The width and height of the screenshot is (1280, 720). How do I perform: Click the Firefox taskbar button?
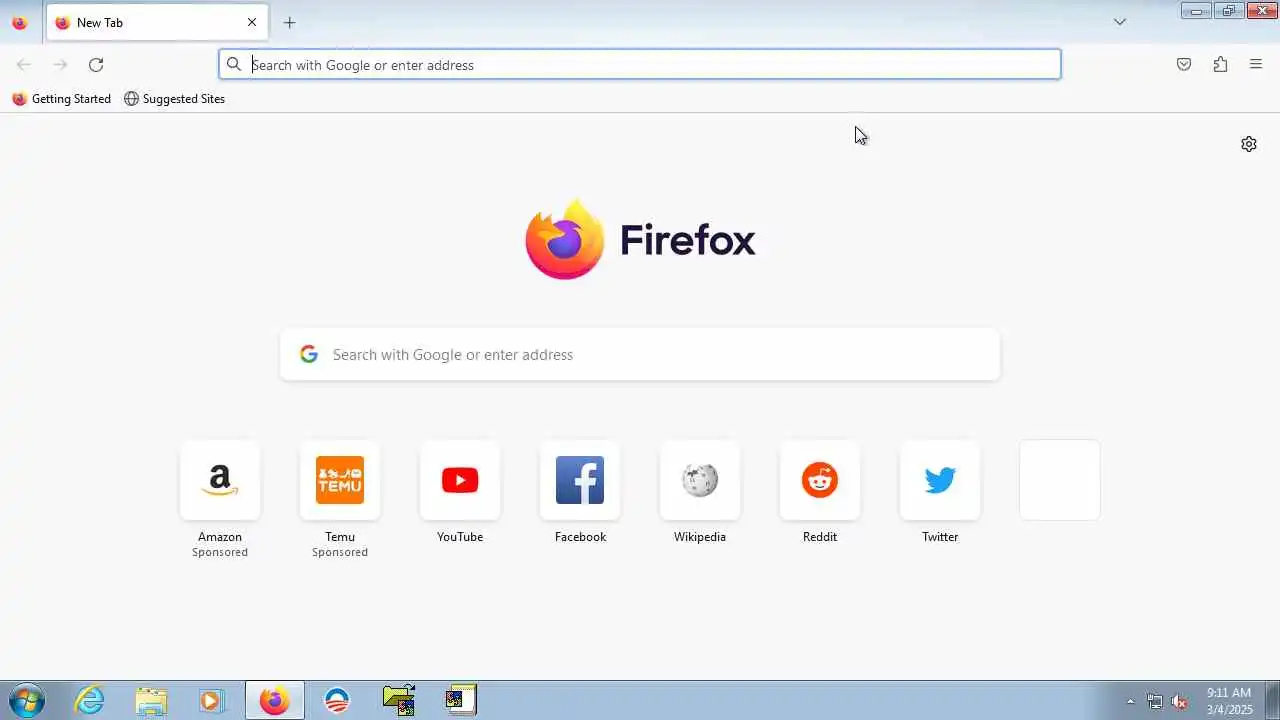tap(274, 700)
